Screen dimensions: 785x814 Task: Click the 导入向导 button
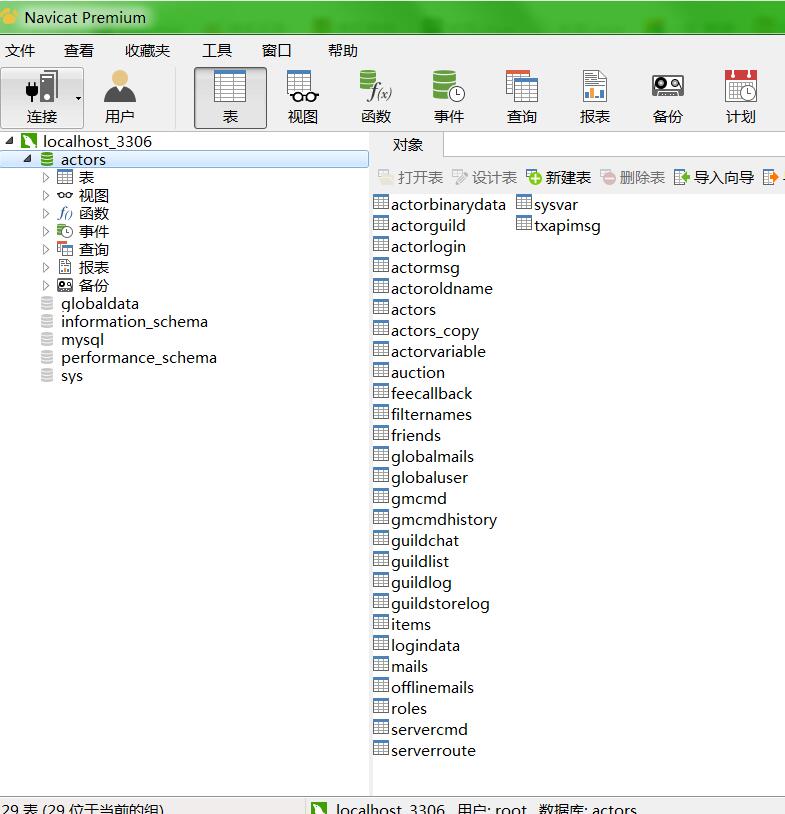(714, 177)
